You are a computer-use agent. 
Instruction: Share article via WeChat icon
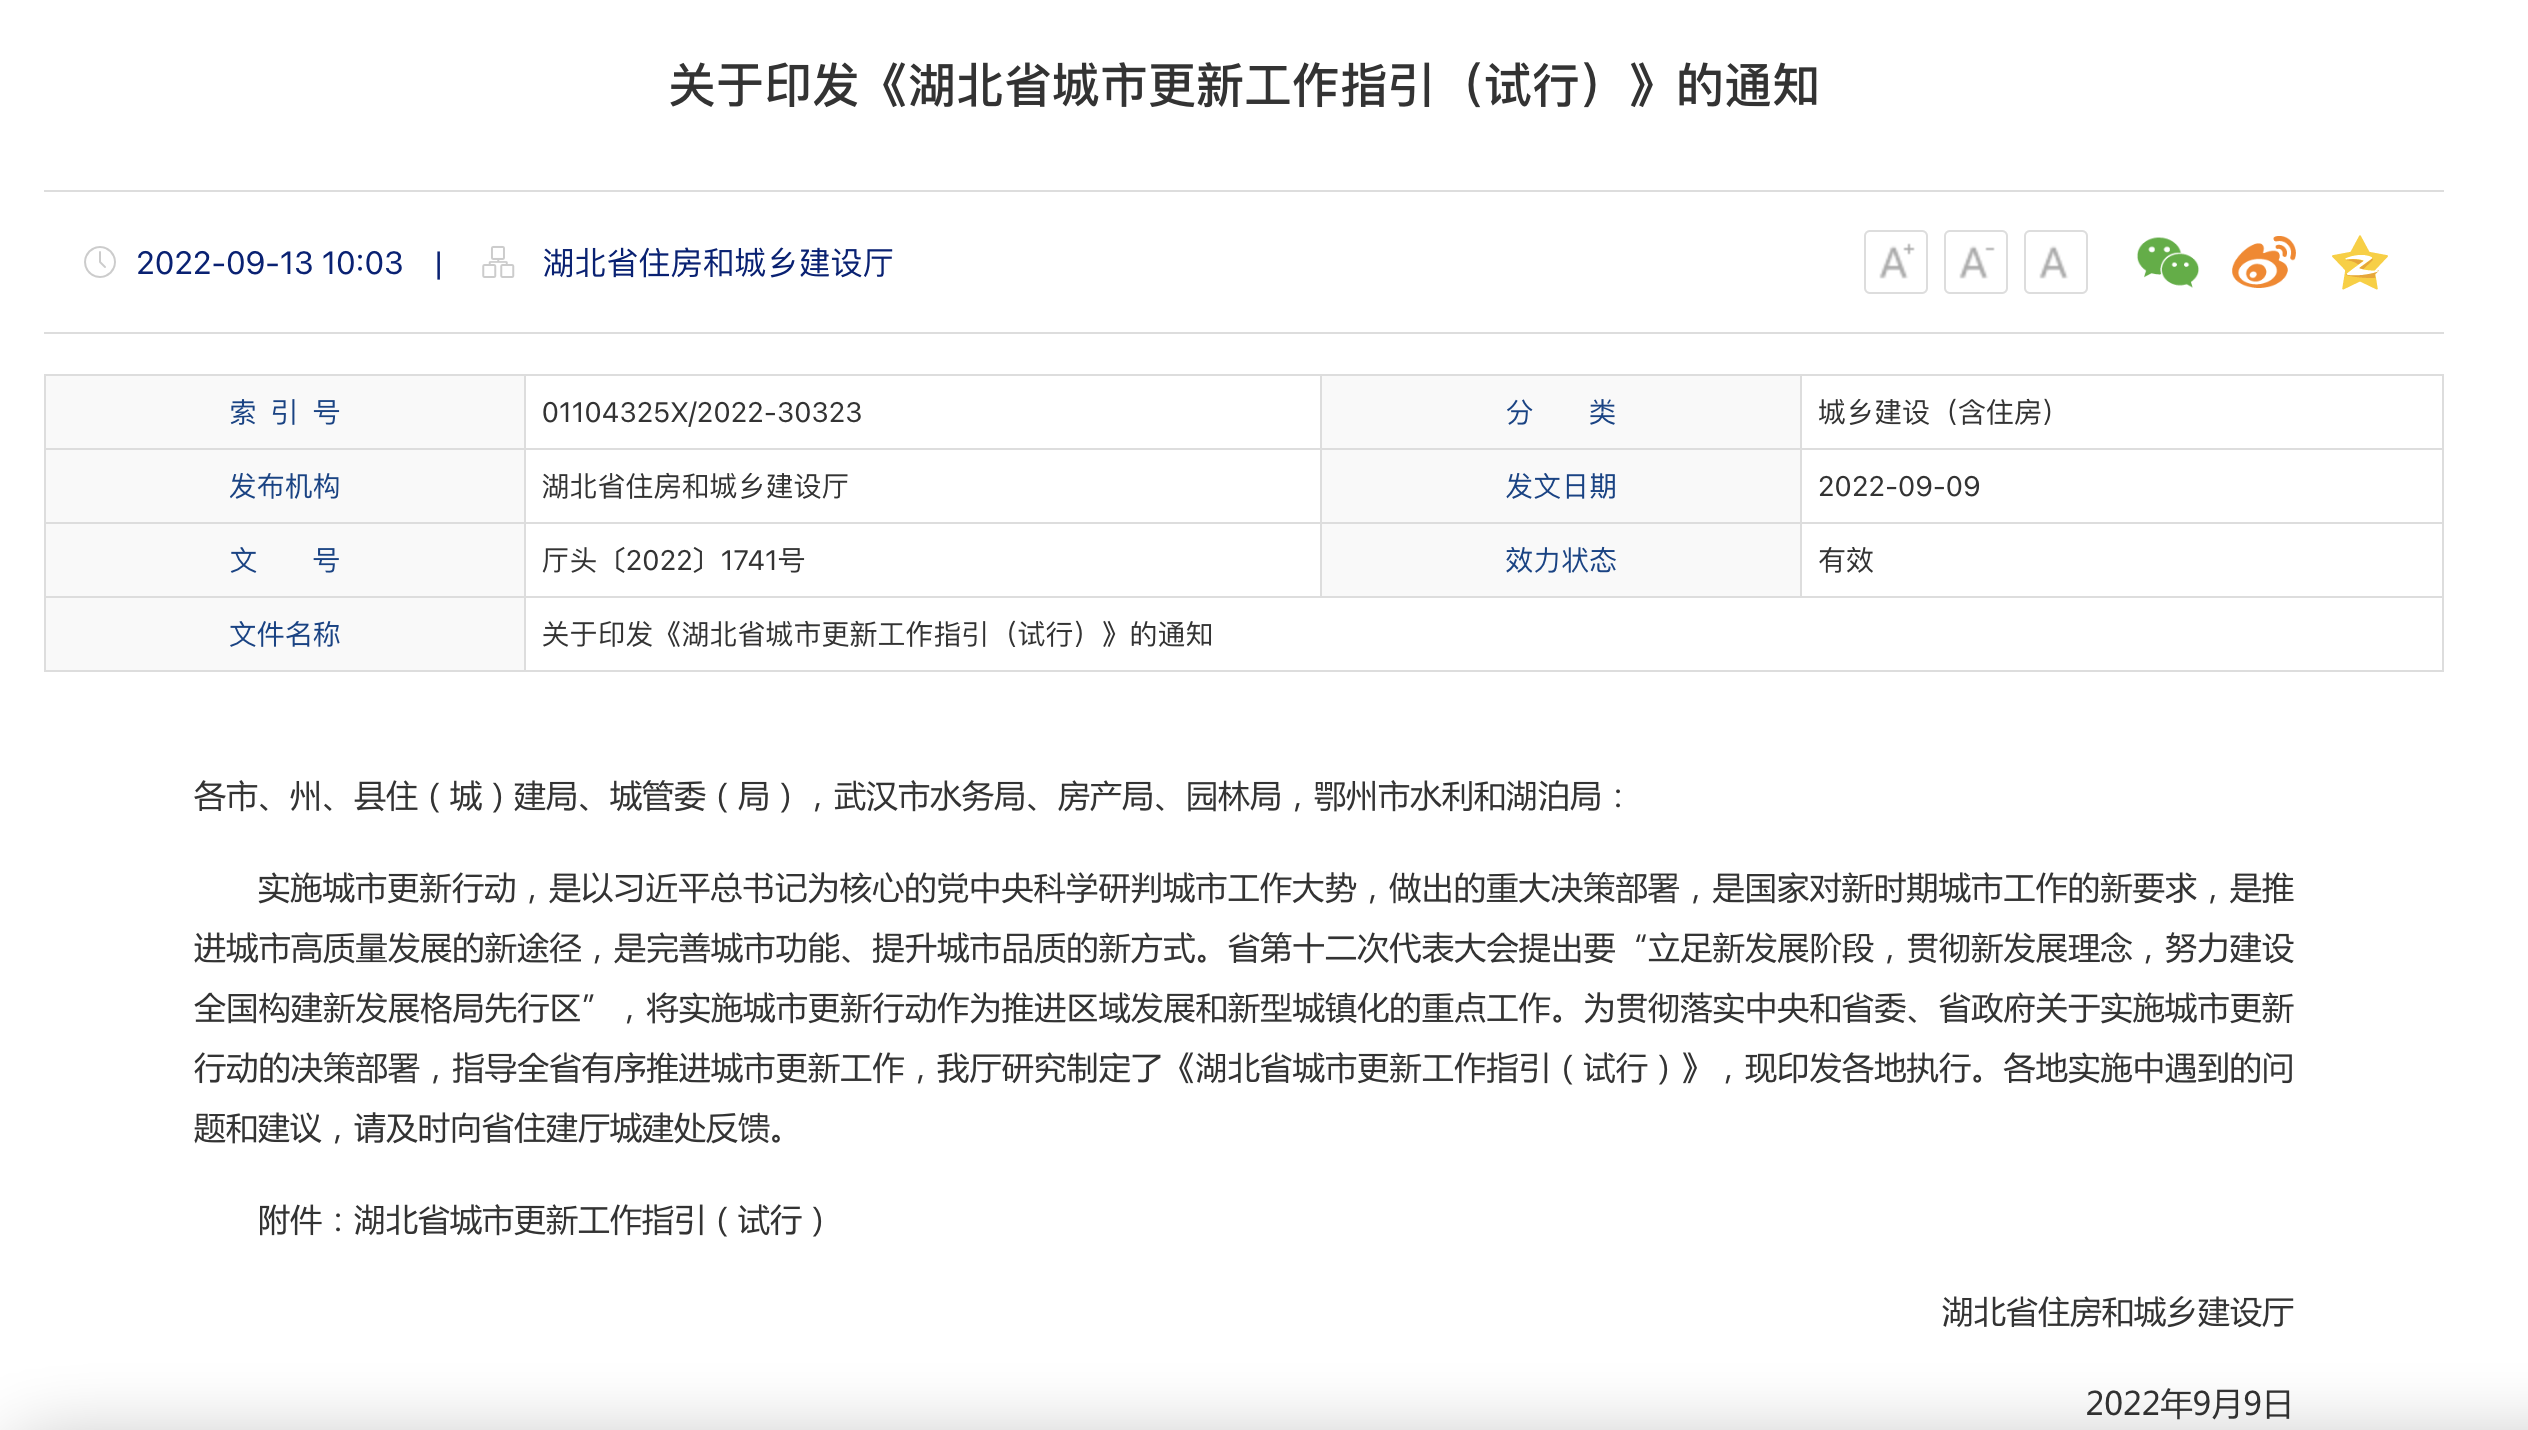[x=2167, y=263]
